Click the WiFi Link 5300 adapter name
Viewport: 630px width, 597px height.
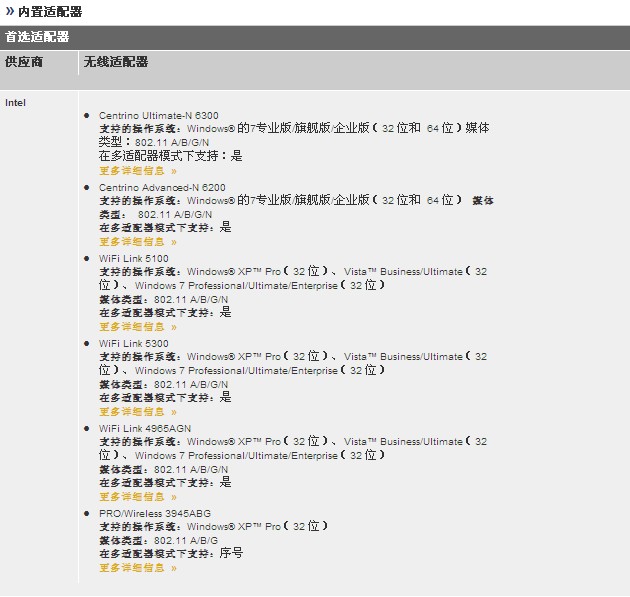click(133, 344)
